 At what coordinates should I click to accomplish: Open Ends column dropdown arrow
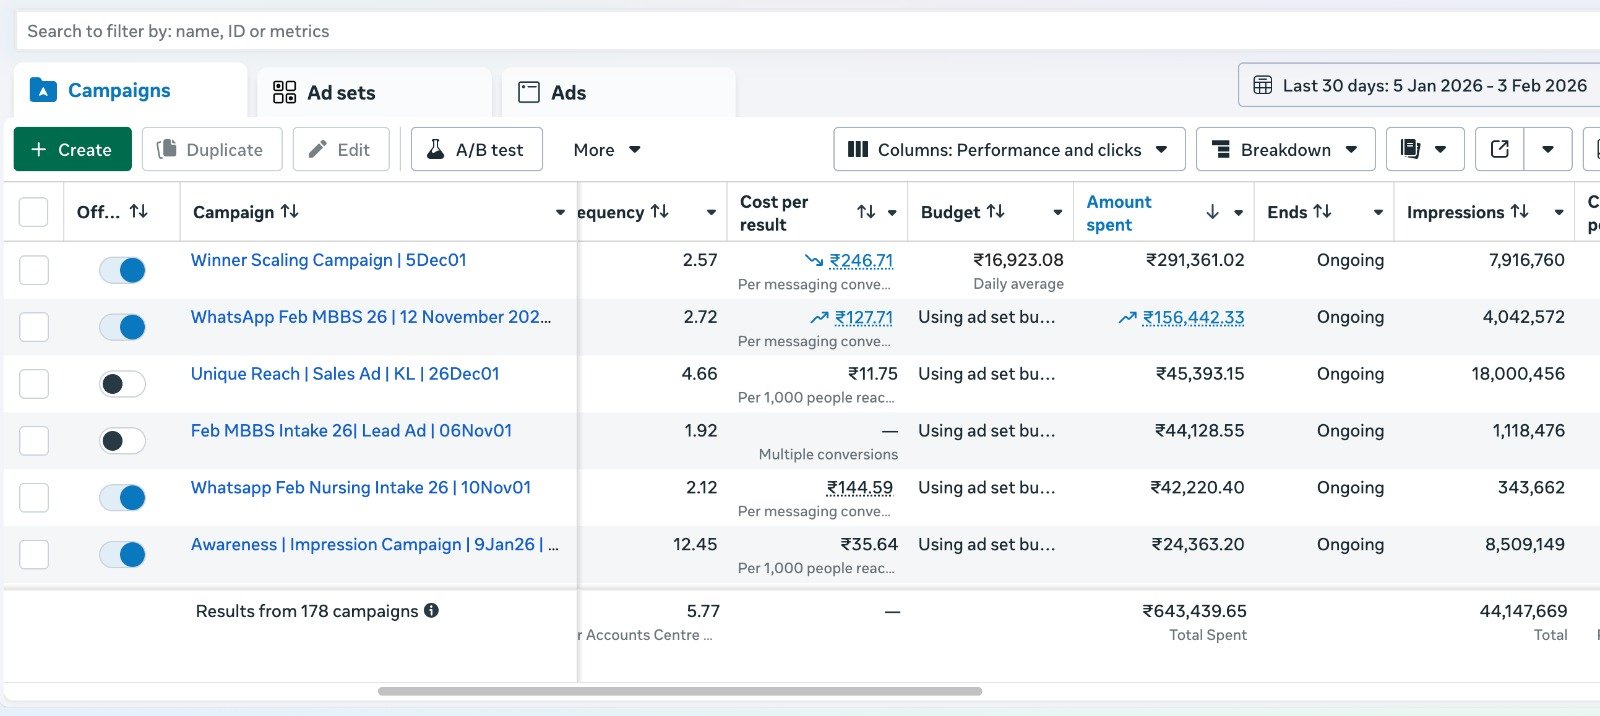click(1378, 212)
